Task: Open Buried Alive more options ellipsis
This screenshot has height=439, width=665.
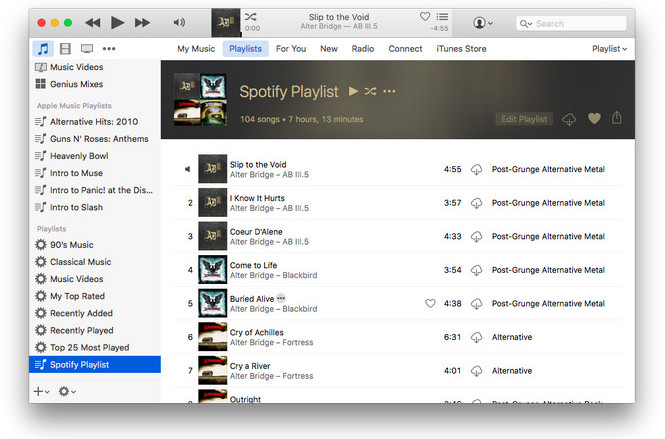Action: pyautogui.click(x=281, y=298)
